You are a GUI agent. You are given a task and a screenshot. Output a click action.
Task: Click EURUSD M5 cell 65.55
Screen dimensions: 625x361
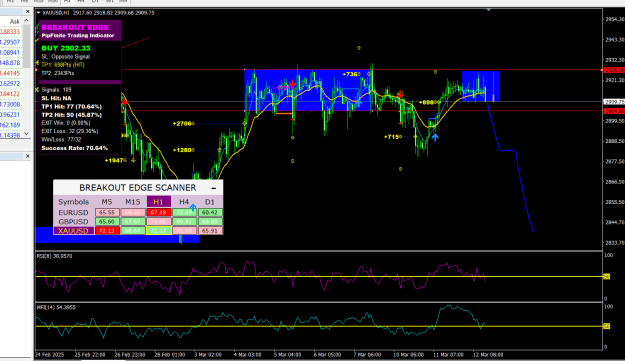point(107,212)
